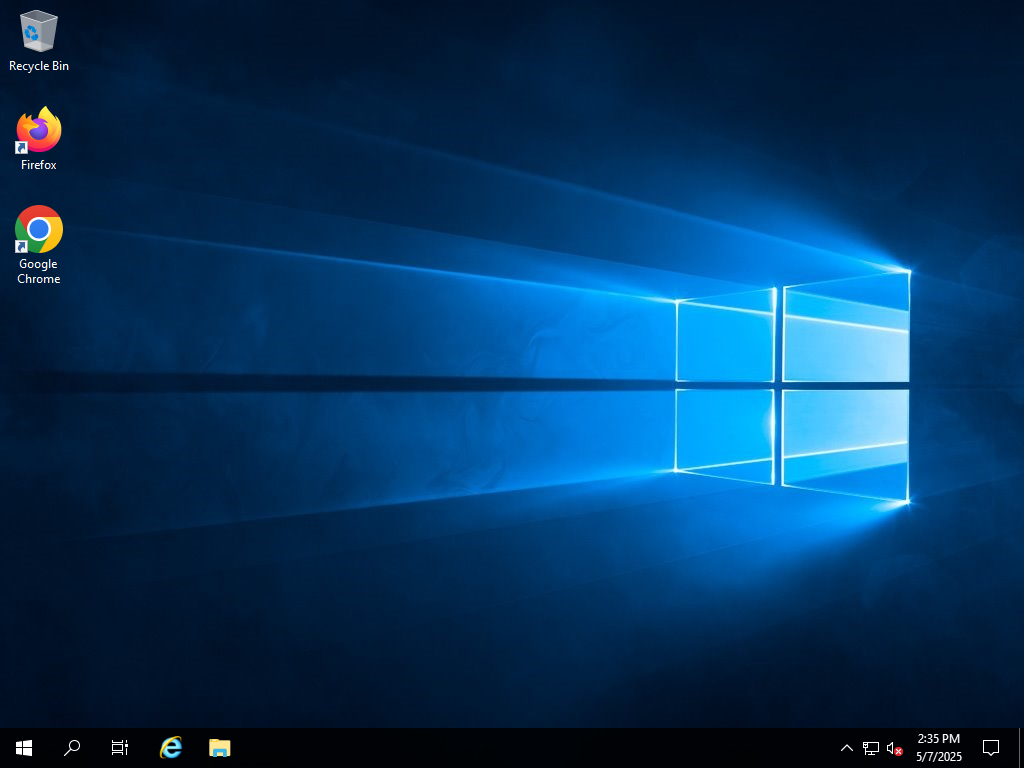Select the Firefox desktop shortcut
The height and width of the screenshot is (768, 1024).
pyautogui.click(x=39, y=138)
